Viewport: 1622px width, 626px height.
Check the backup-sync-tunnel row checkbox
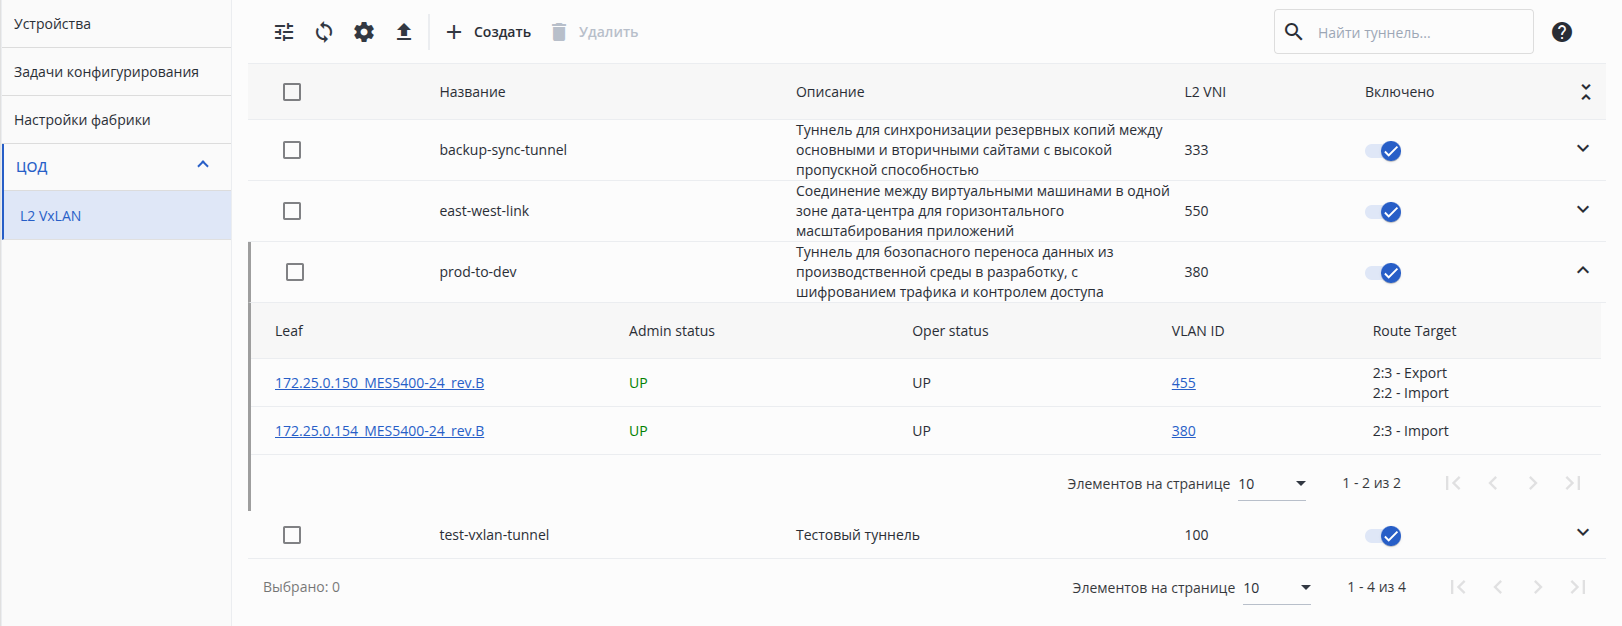pyautogui.click(x=292, y=150)
